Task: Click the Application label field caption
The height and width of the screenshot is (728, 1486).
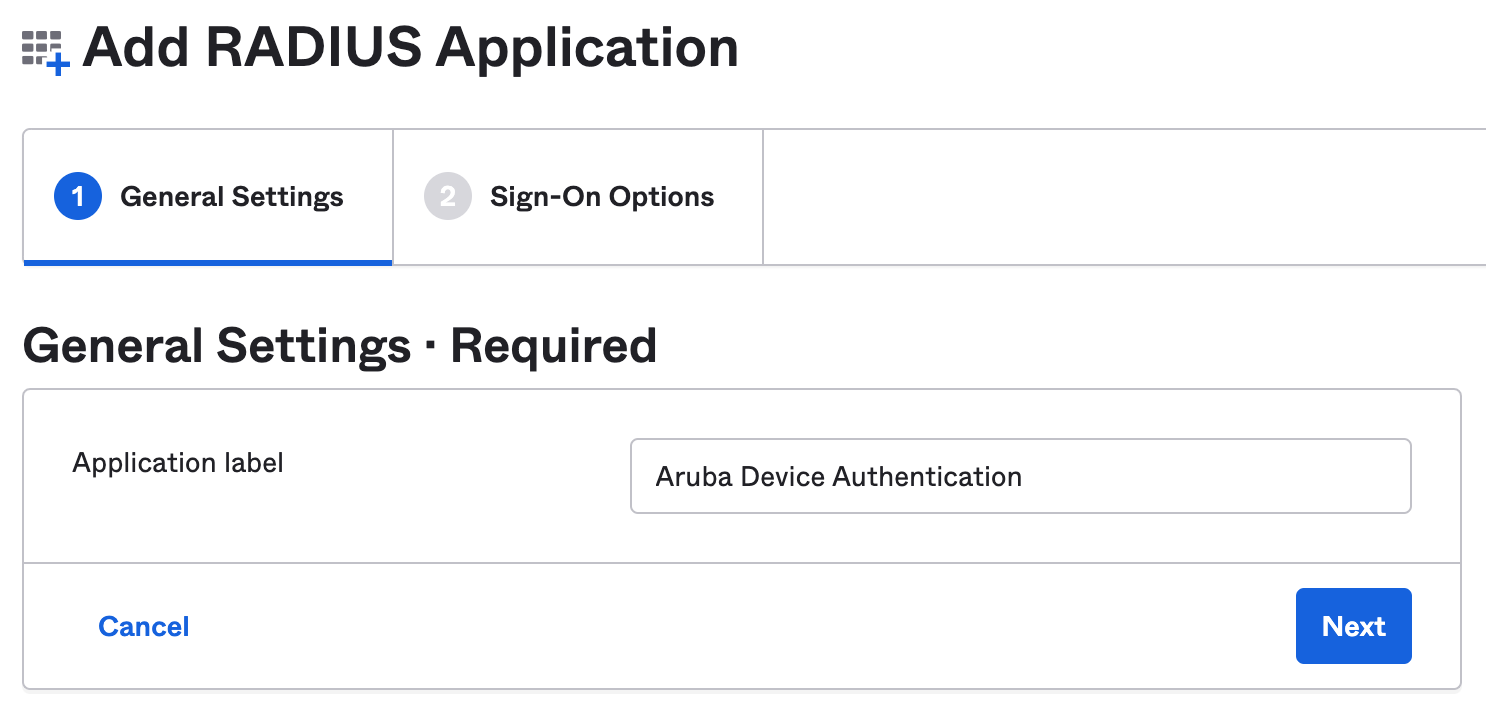Action: (x=177, y=463)
